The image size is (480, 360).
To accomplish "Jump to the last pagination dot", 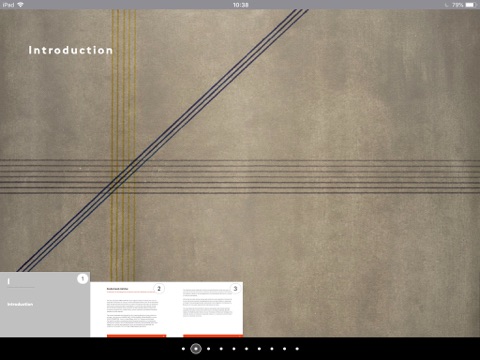I will (x=297, y=349).
